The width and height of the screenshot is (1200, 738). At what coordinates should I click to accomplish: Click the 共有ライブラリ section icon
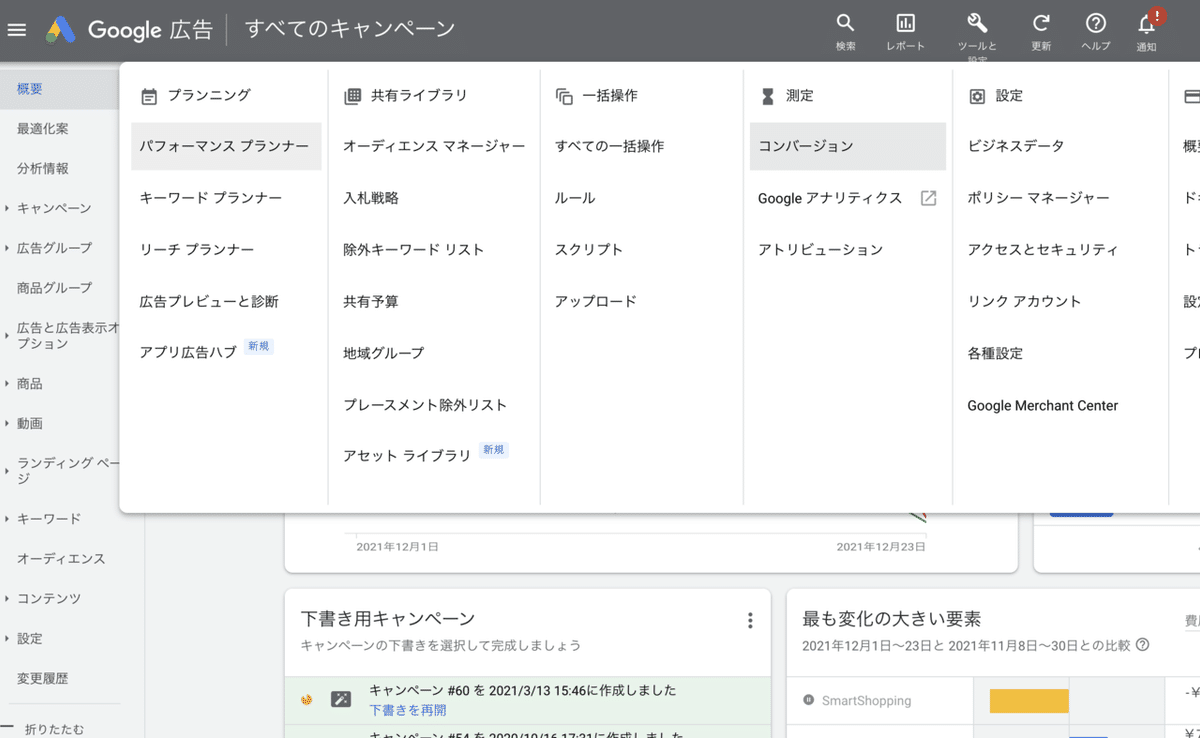tap(355, 95)
